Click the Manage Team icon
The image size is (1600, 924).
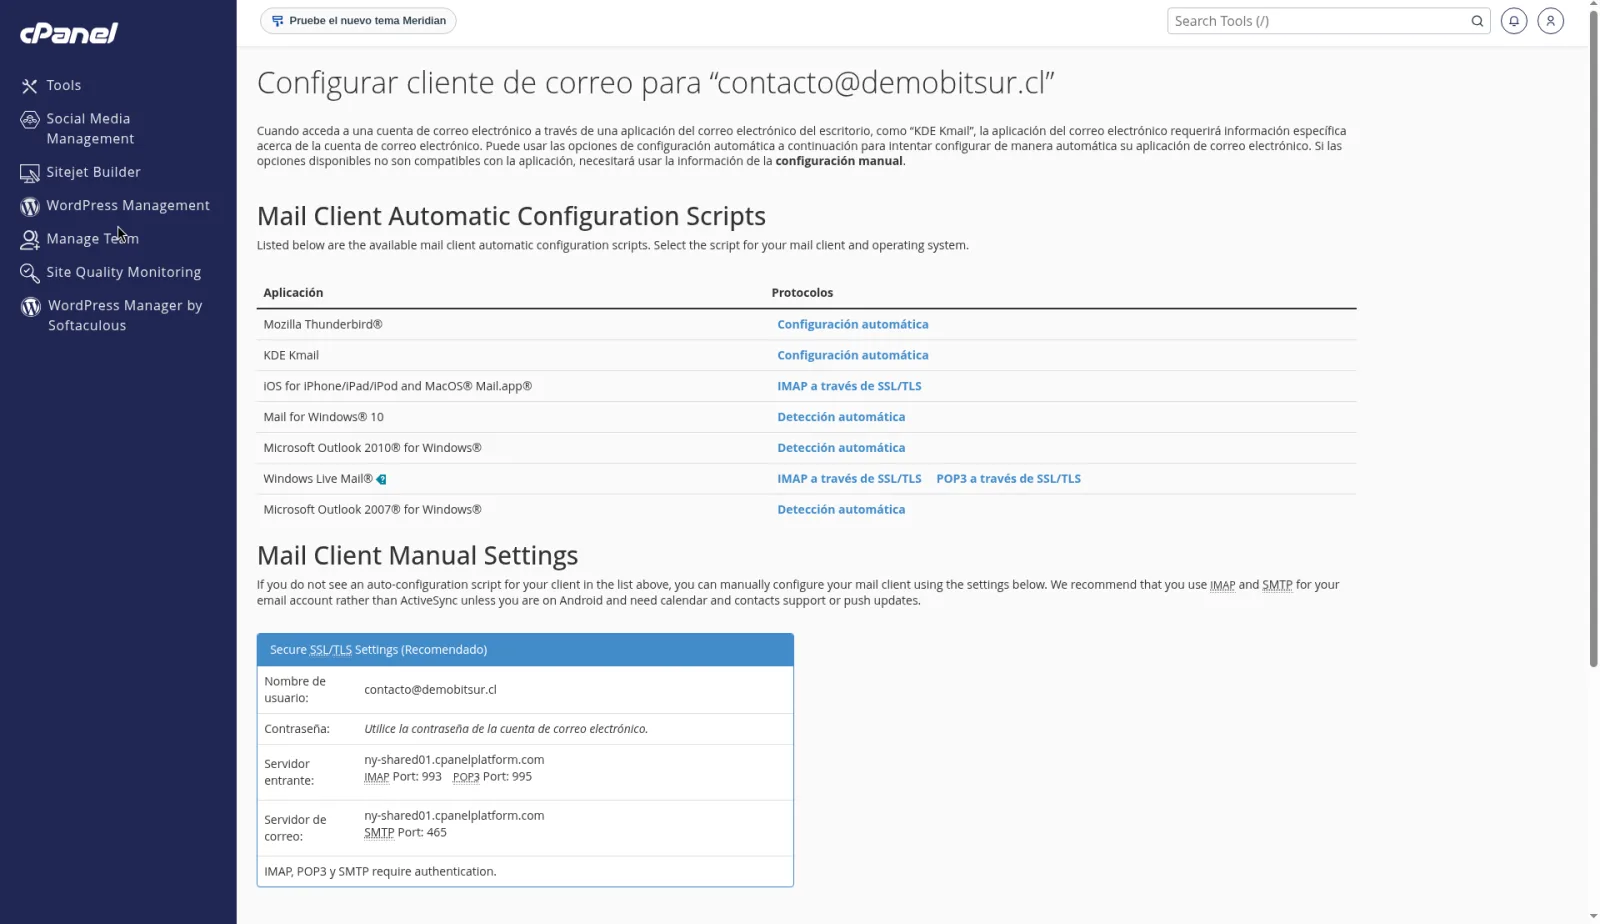30,240
